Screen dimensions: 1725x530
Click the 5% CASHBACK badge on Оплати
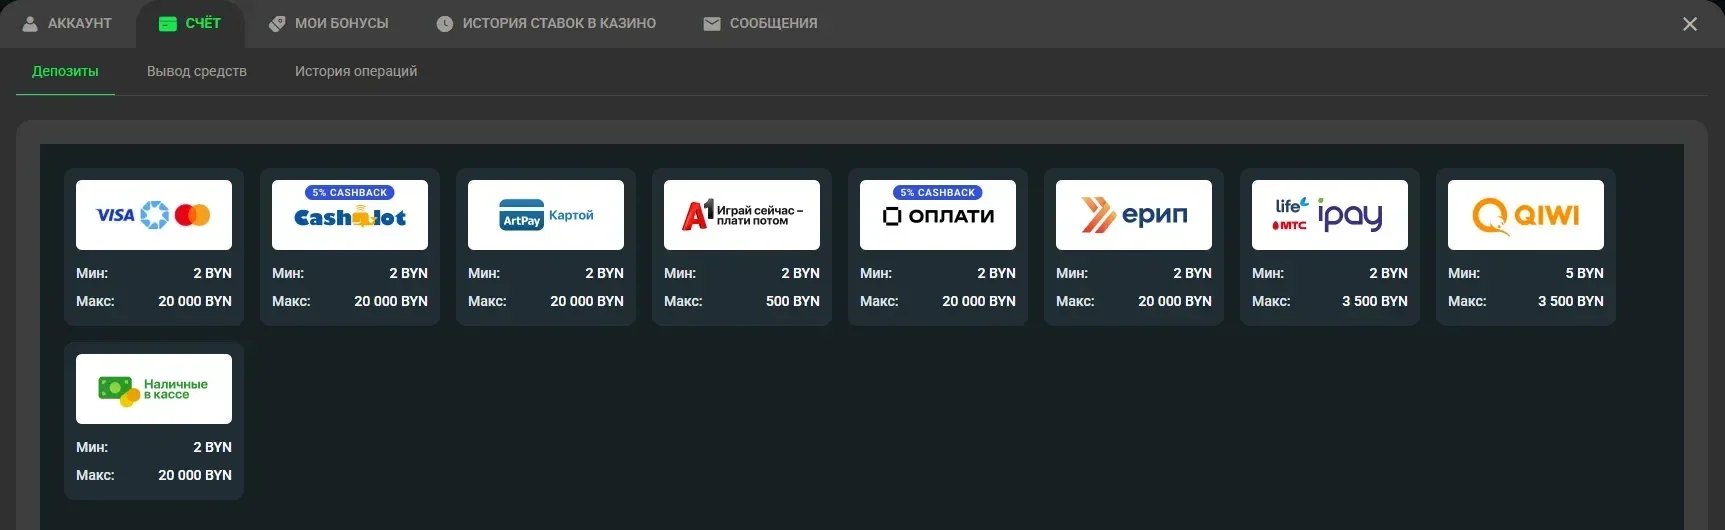tap(938, 193)
